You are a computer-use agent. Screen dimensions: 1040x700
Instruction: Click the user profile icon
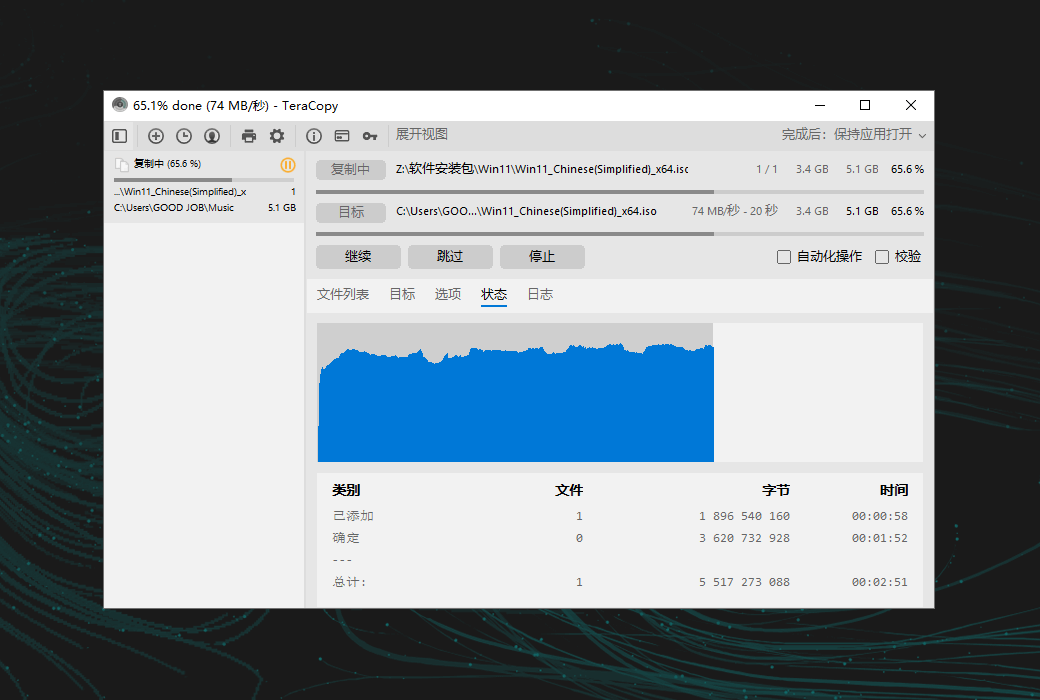click(212, 136)
